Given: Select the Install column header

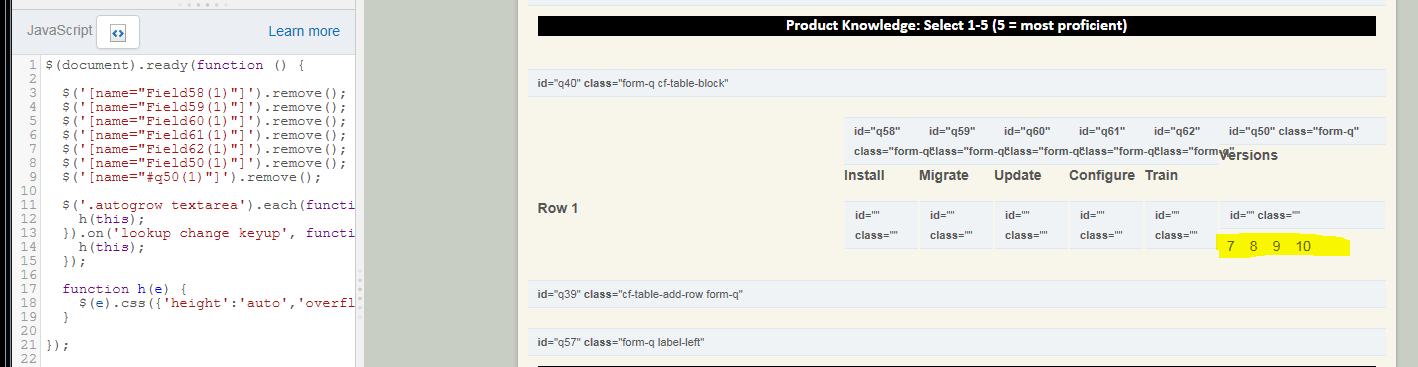Looking at the screenshot, I should pyautogui.click(x=864, y=175).
